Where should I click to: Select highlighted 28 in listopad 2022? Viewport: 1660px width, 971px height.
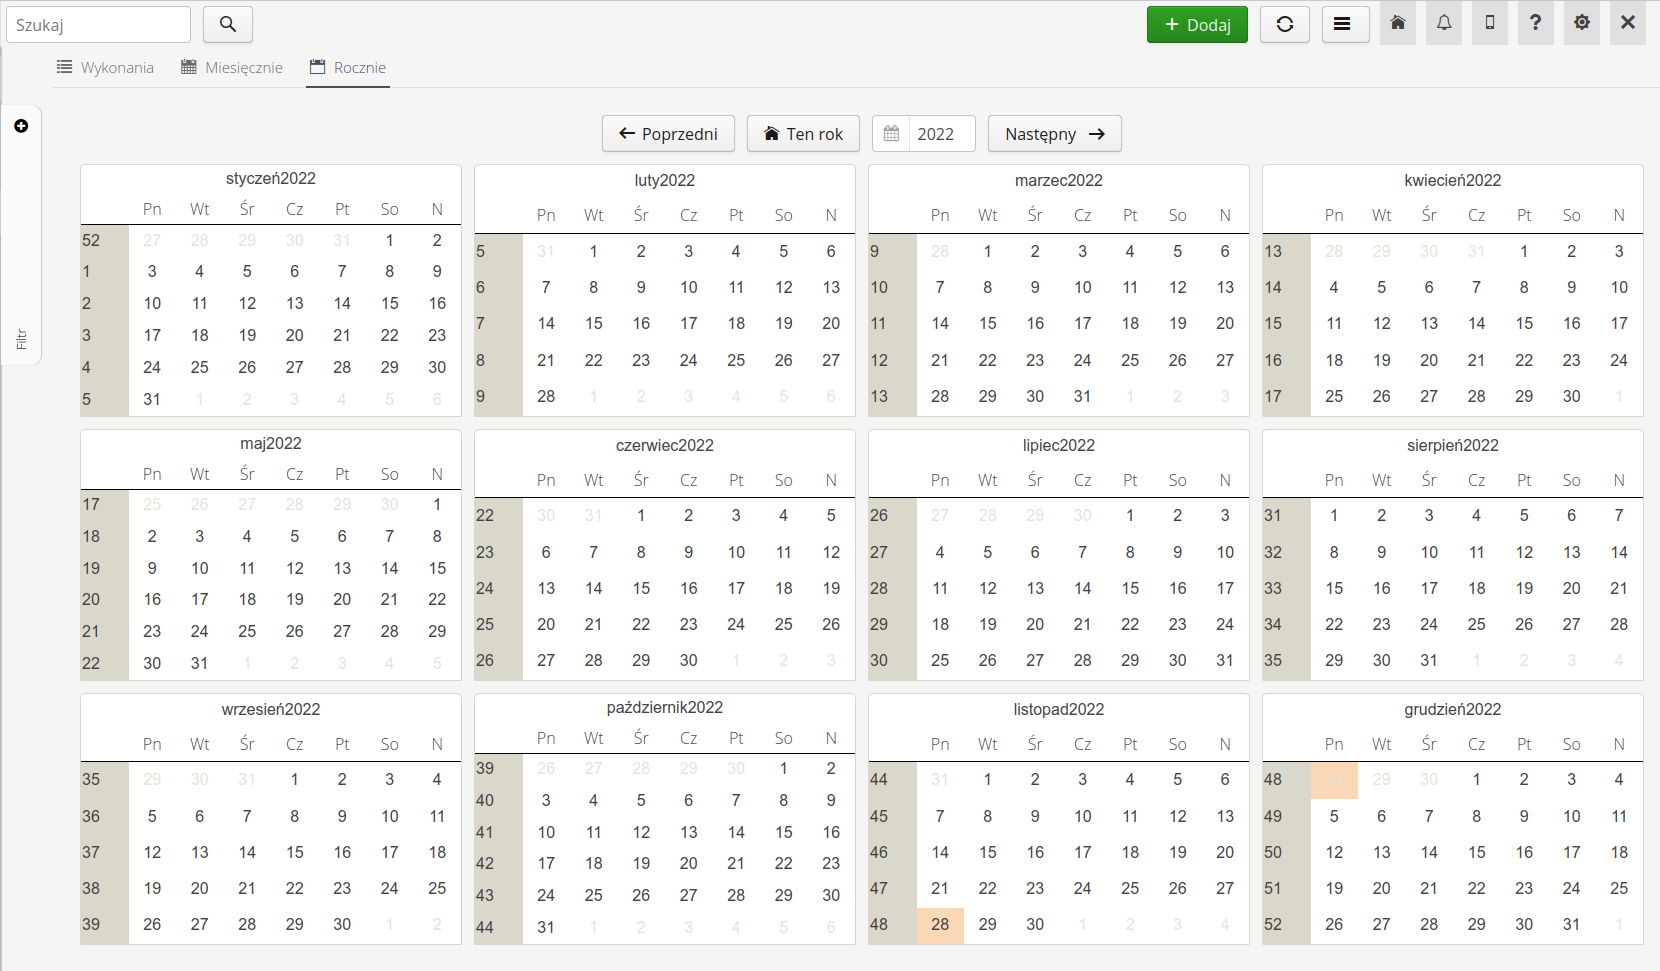pos(940,925)
